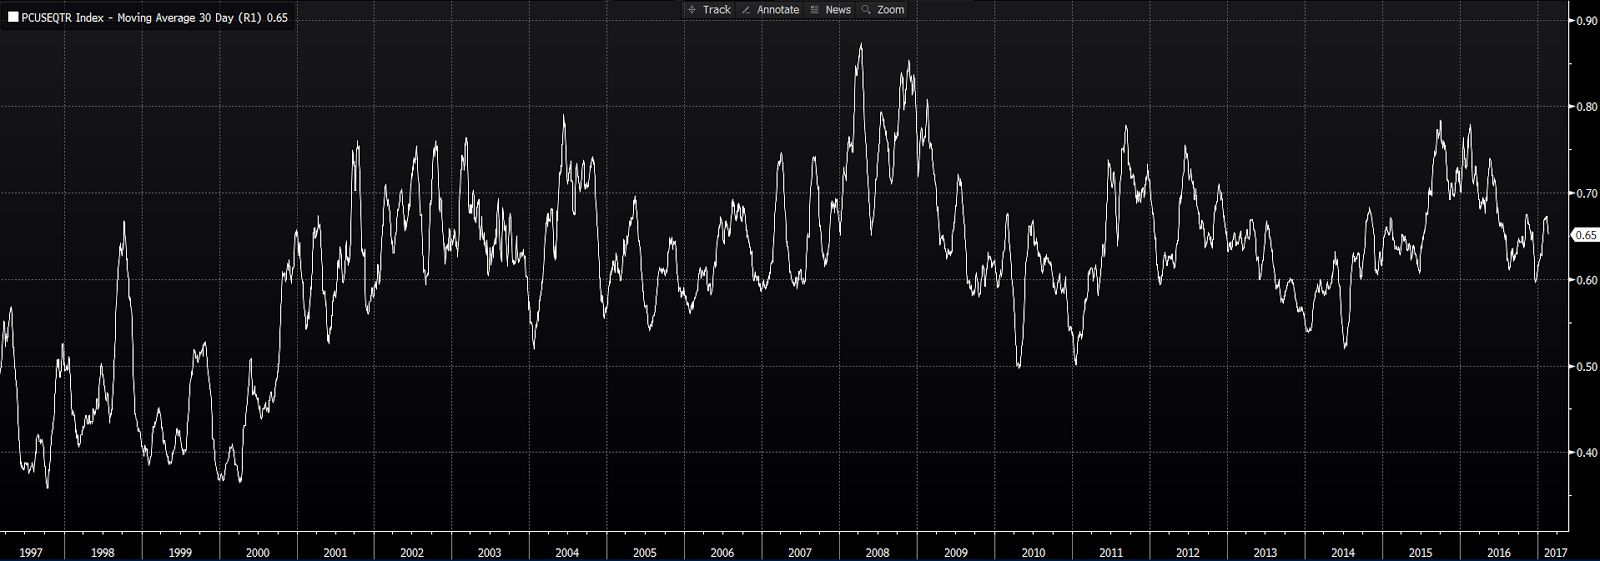Click the News list icon
The image size is (1600, 561).
815,9
